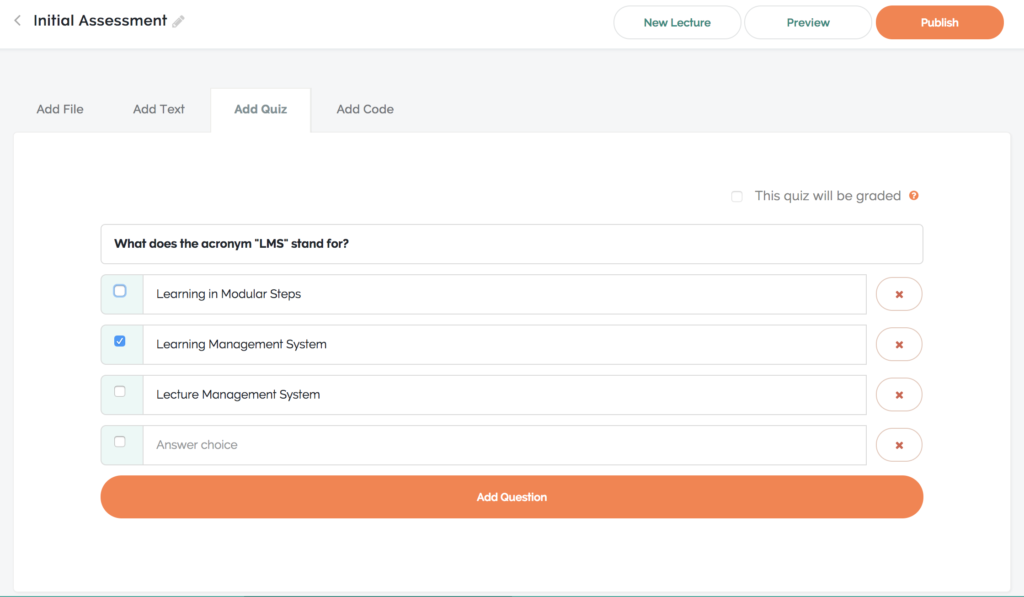Image resolution: width=1024 pixels, height=597 pixels.
Task: Focus the empty 'Answer choice' input
Action: [505, 445]
